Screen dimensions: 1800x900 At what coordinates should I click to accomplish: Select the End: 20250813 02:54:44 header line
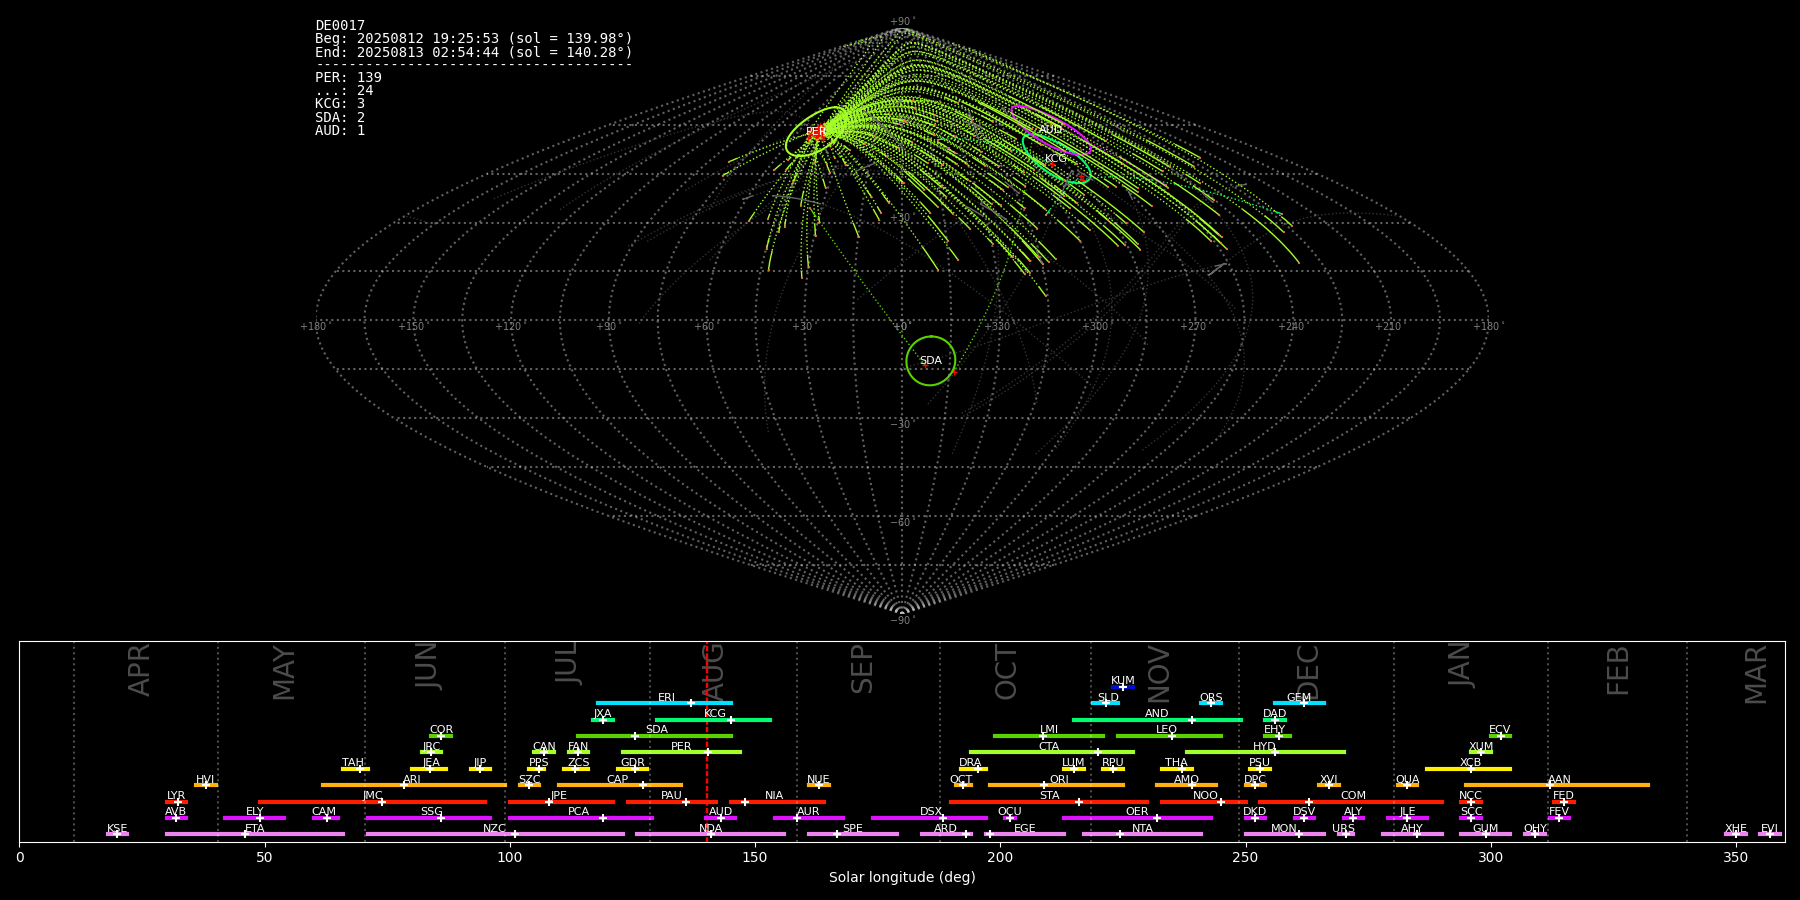(x=474, y=52)
